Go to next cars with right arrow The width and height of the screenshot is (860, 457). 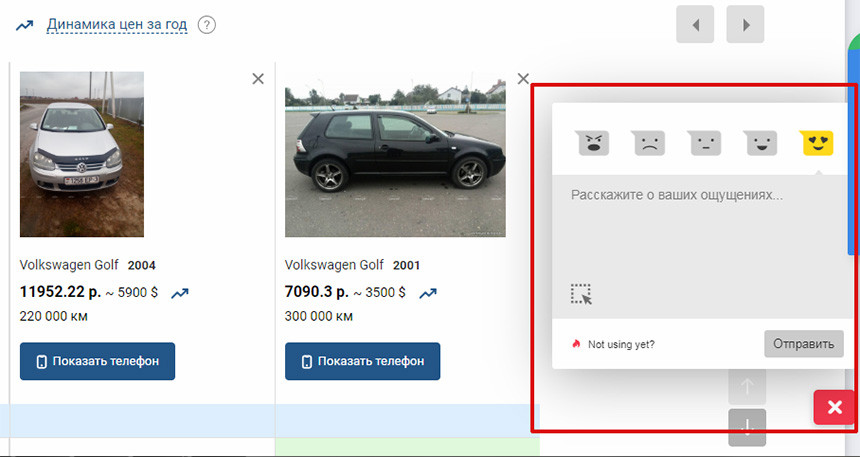coord(745,25)
